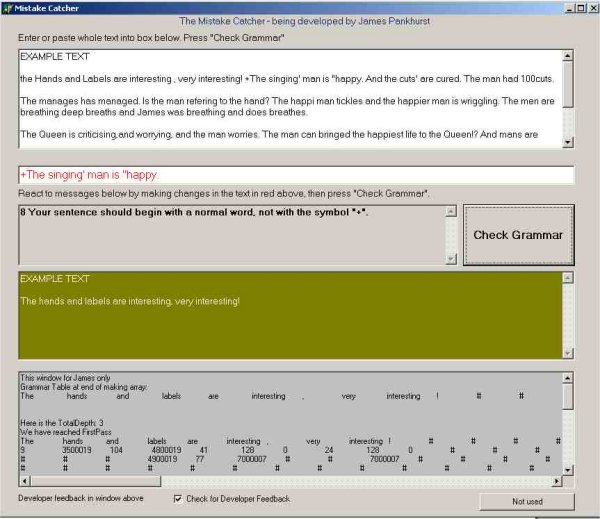The image size is (600, 519).
Task: Click the developer window vertical scrollbar thumb
Action: [568, 396]
